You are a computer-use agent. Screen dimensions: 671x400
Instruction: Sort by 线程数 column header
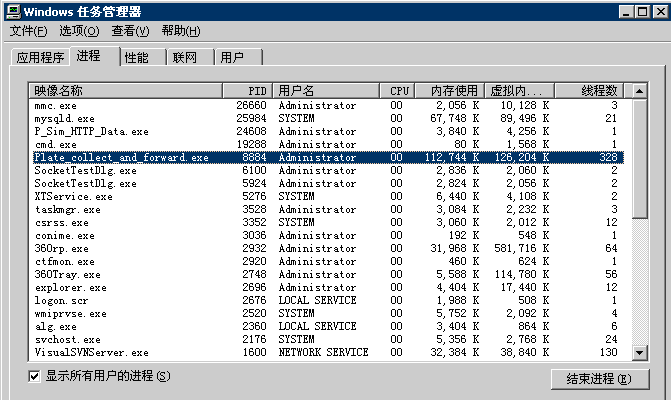click(589, 91)
